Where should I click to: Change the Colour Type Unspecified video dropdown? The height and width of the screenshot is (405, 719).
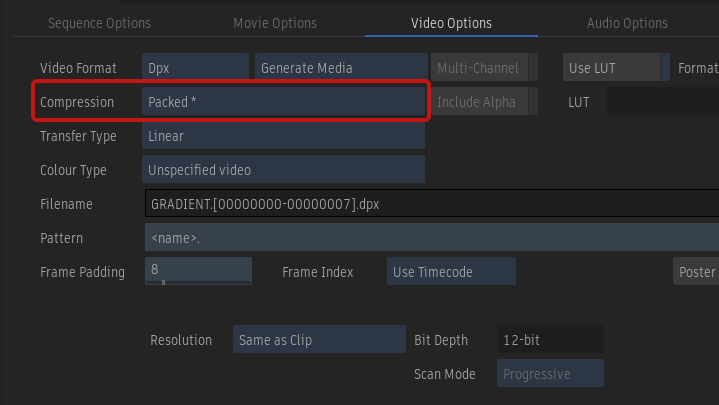tap(285, 170)
